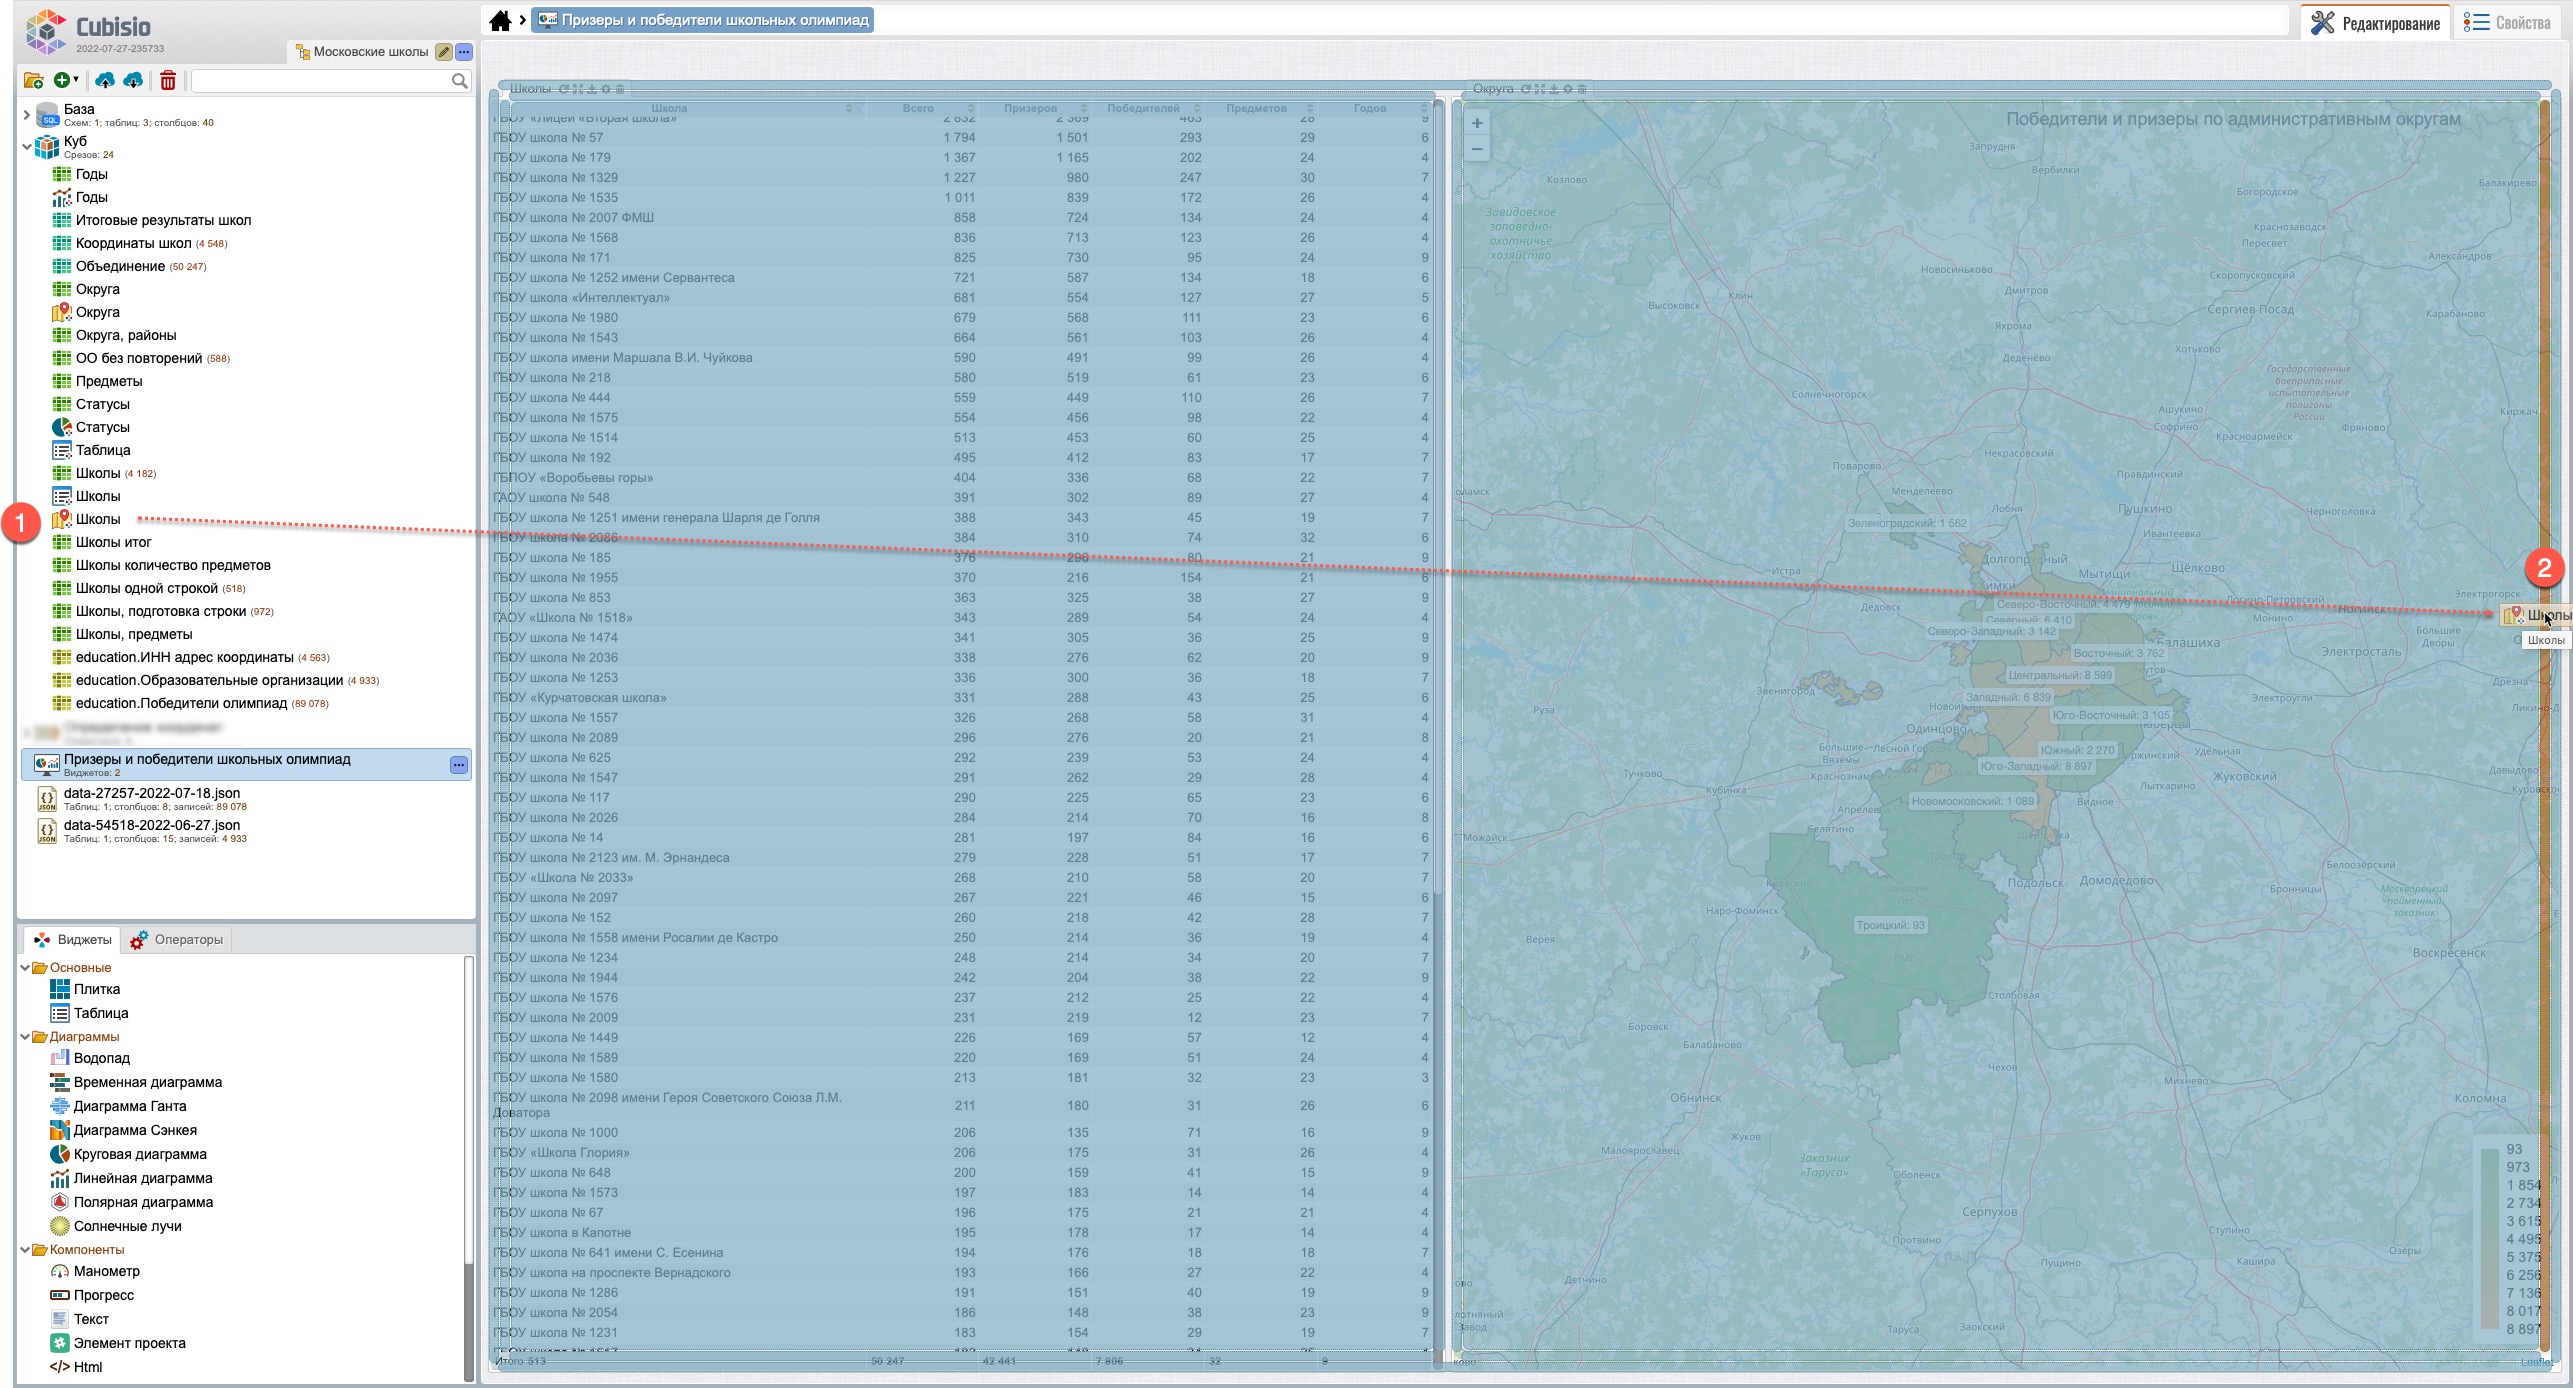Click the map zoom out minus button
Image resolution: width=2573 pixels, height=1388 pixels.
pyautogui.click(x=1477, y=149)
